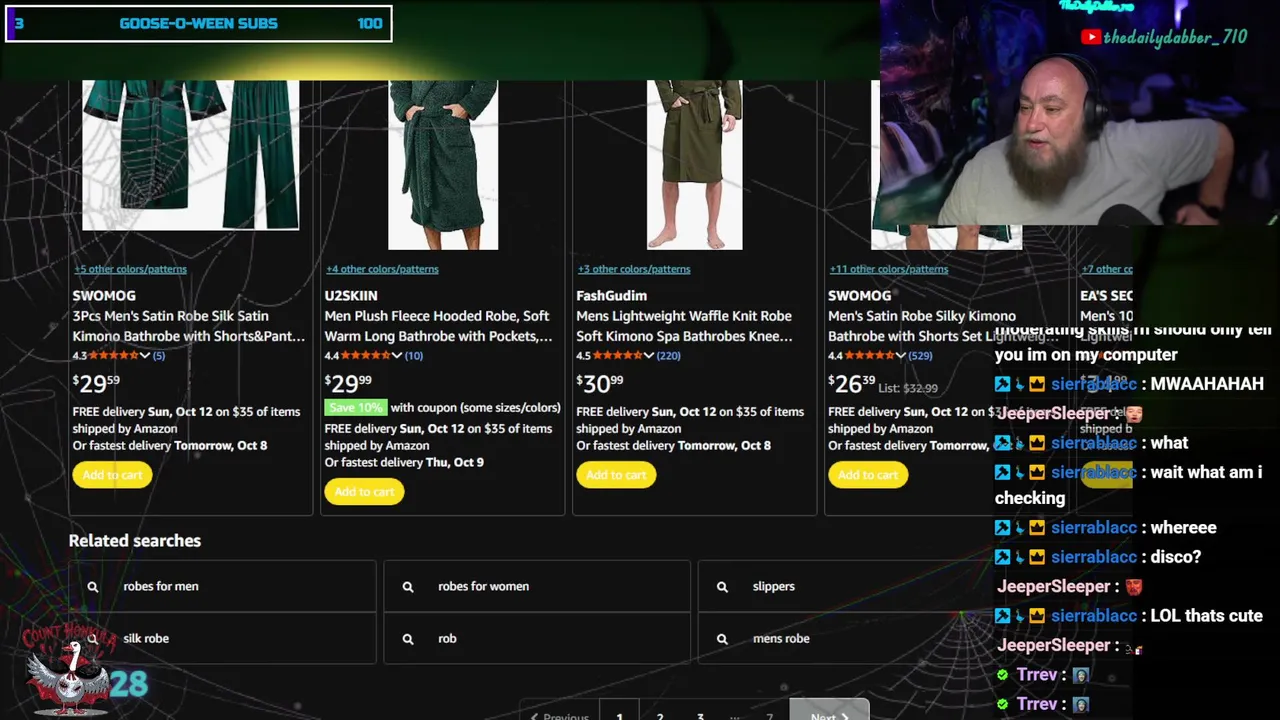
Task: Click sierrablacc name on 'disco?' message
Action: pos(1093,557)
